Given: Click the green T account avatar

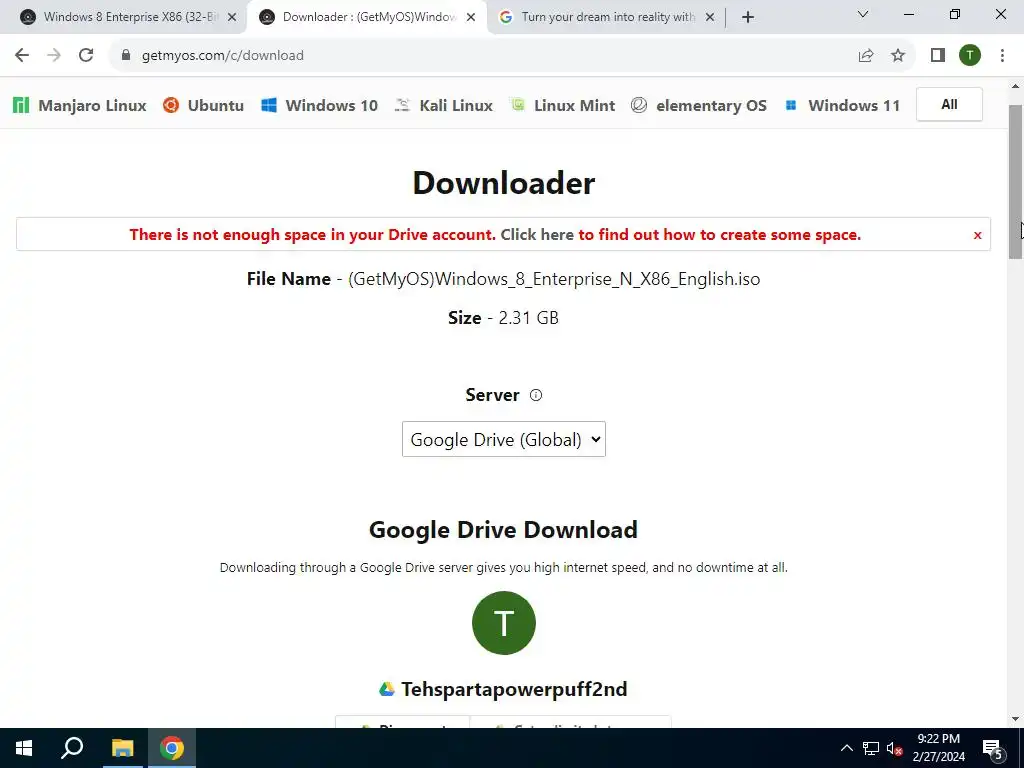Looking at the screenshot, I should pyautogui.click(x=504, y=622).
